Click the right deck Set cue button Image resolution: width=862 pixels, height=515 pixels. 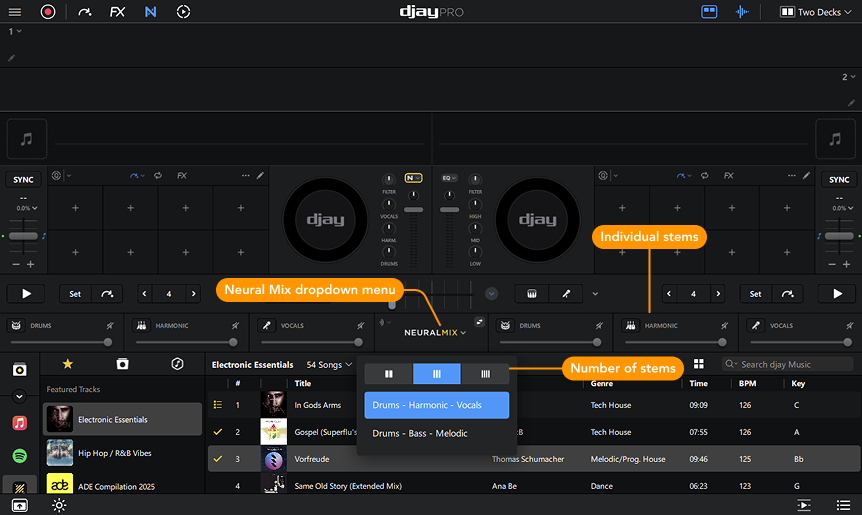tap(756, 294)
